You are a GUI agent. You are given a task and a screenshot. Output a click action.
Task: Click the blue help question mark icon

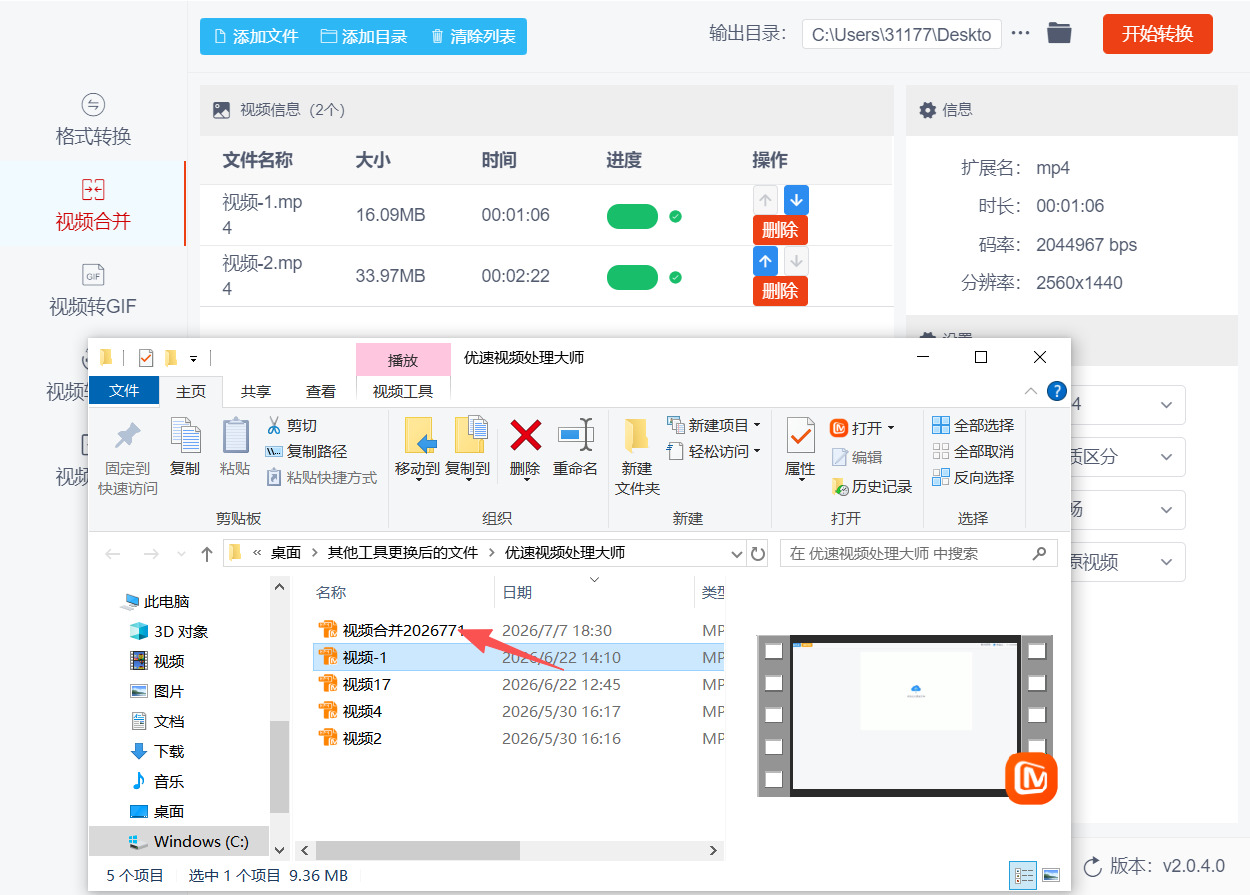(1055, 391)
